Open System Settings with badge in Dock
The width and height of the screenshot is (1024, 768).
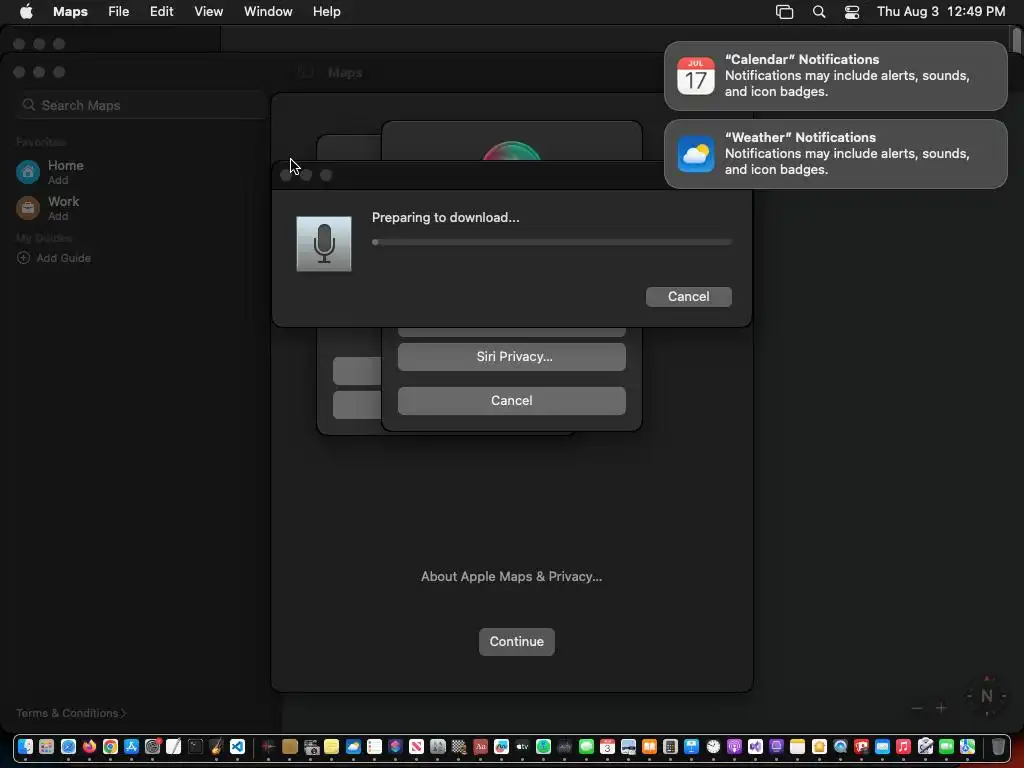pyautogui.click(x=153, y=746)
